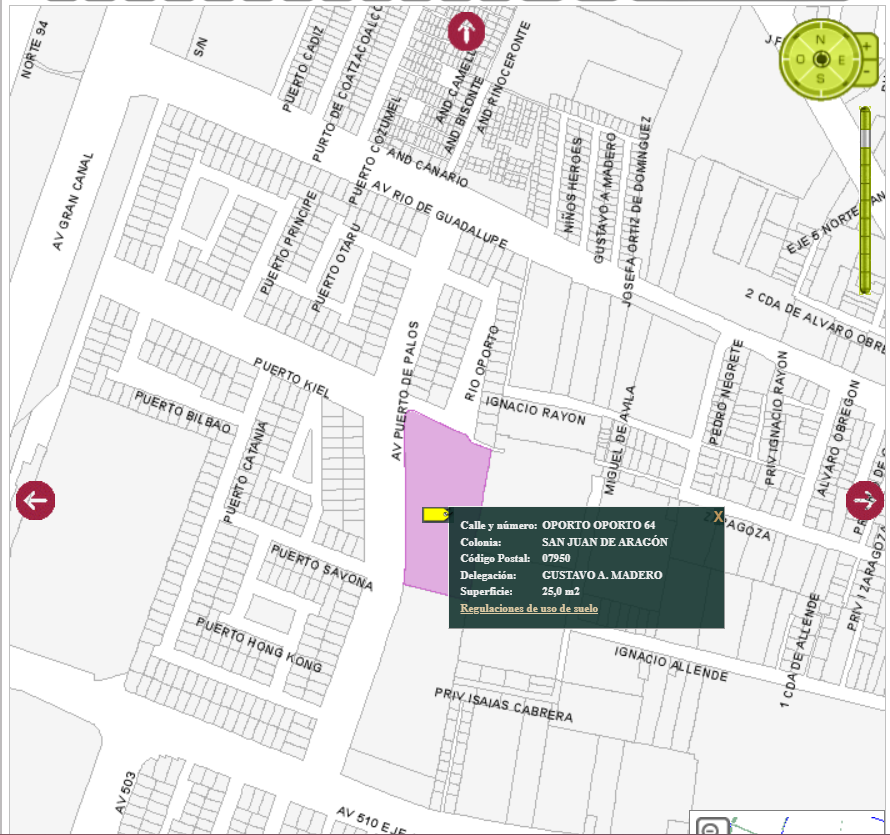The height and width of the screenshot is (835, 890).
Task: Zoom out with the minus button
Action: 867,73
